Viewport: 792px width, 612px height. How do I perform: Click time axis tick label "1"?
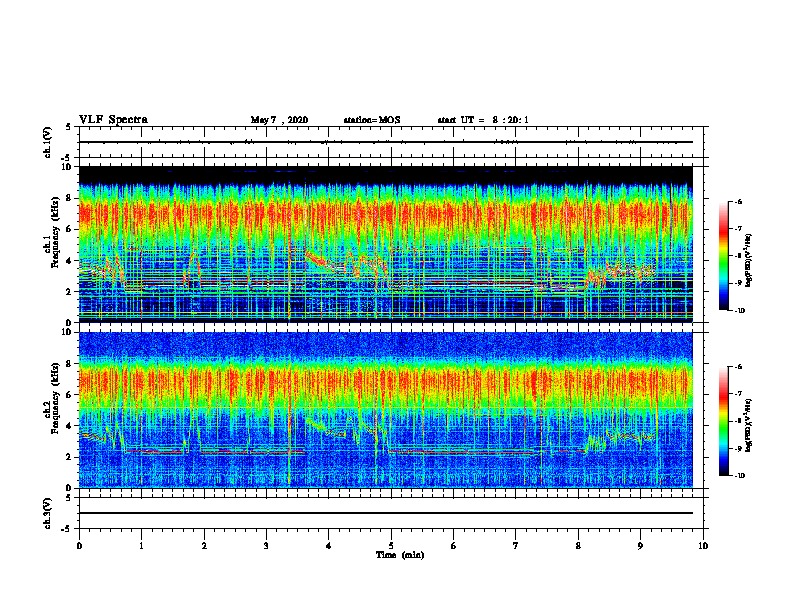click(x=142, y=546)
